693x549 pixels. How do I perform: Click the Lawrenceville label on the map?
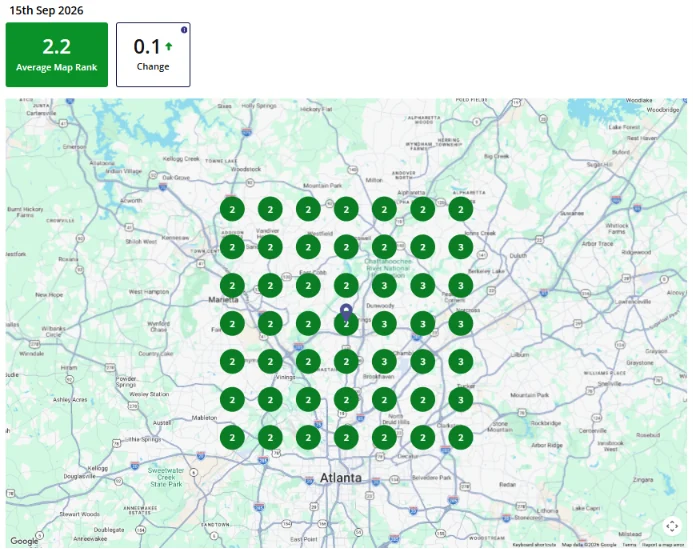tap(632, 301)
